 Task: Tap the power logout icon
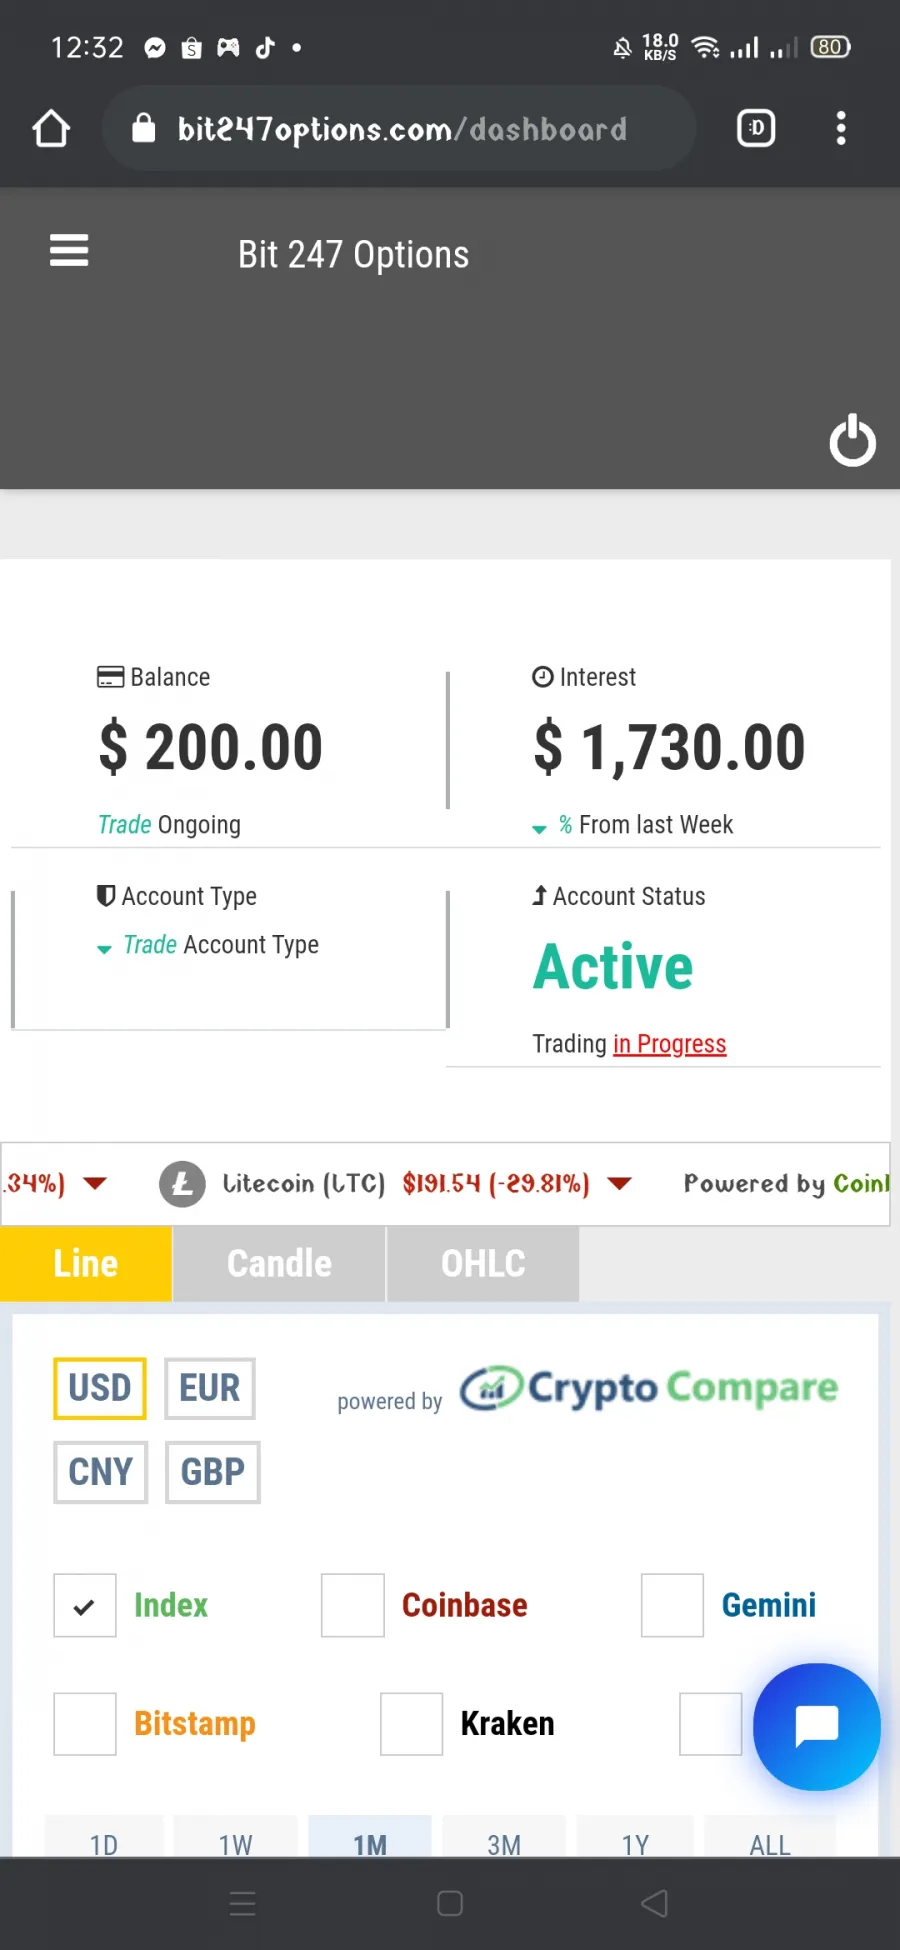pyautogui.click(x=853, y=440)
